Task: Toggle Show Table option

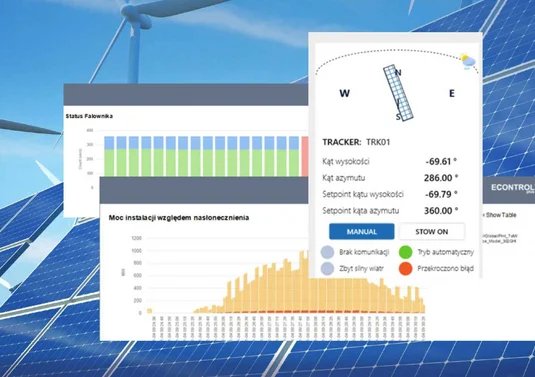Action: coord(500,215)
